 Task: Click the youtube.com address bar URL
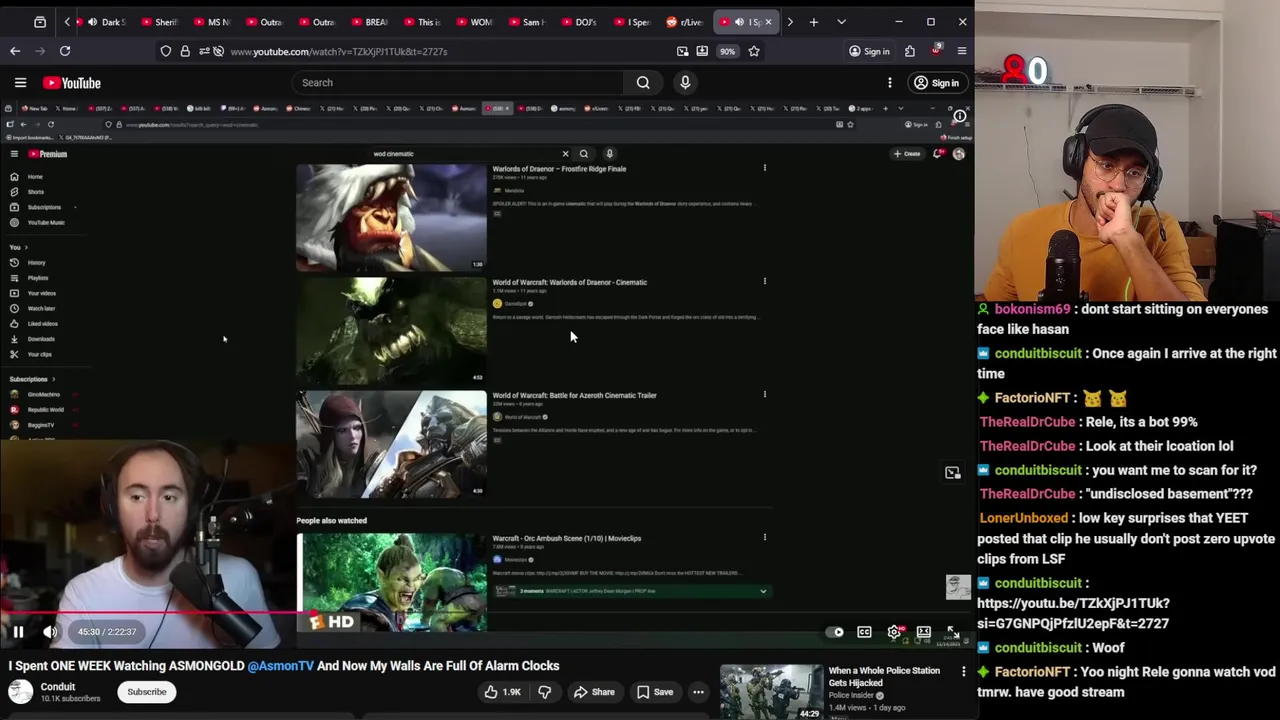pyautogui.click(x=339, y=51)
